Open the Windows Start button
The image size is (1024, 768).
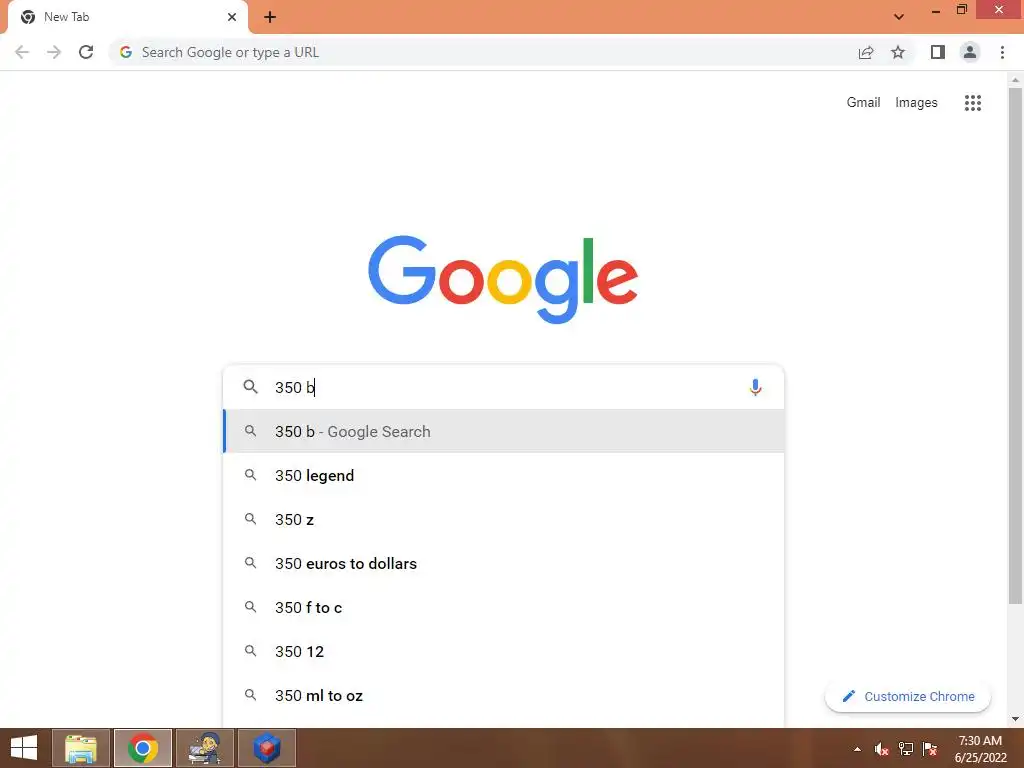[24, 748]
